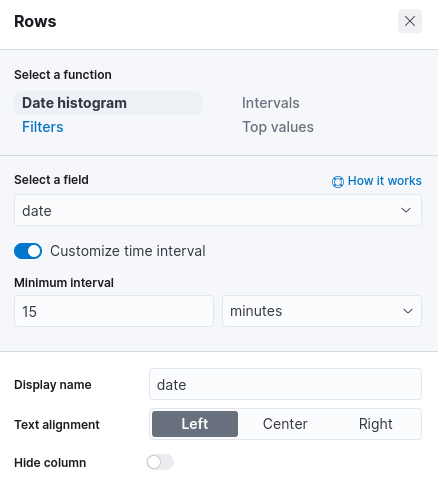Set text alignment to Right

click(375, 424)
